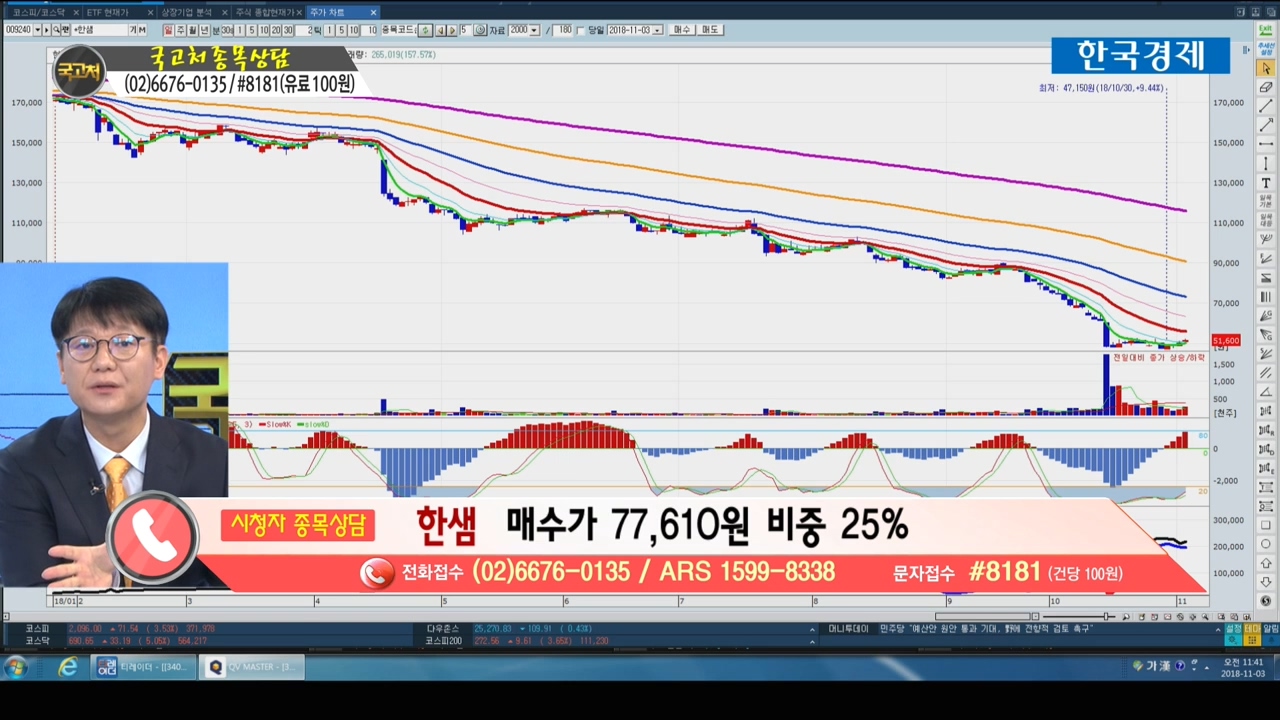Image resolution: width=1280 pixels, height=720 pixels.
Task: Toggle the 당일 checkbox
Action: tap(582, 30)
